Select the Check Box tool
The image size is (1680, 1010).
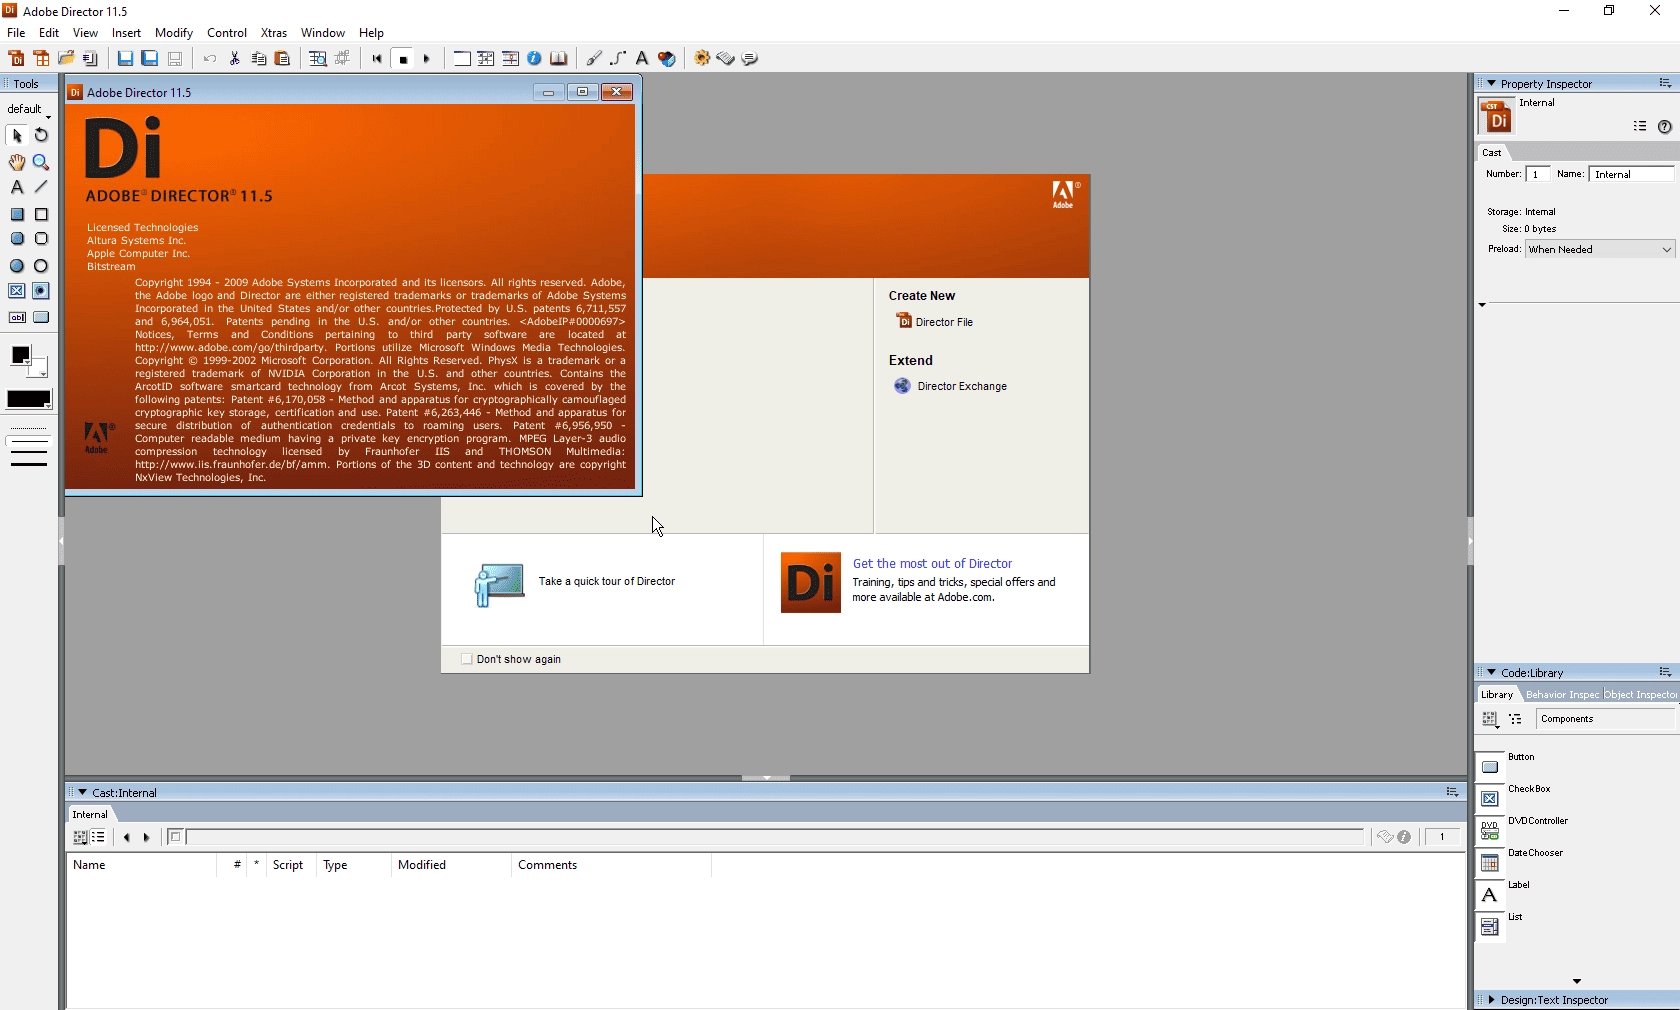17,291
